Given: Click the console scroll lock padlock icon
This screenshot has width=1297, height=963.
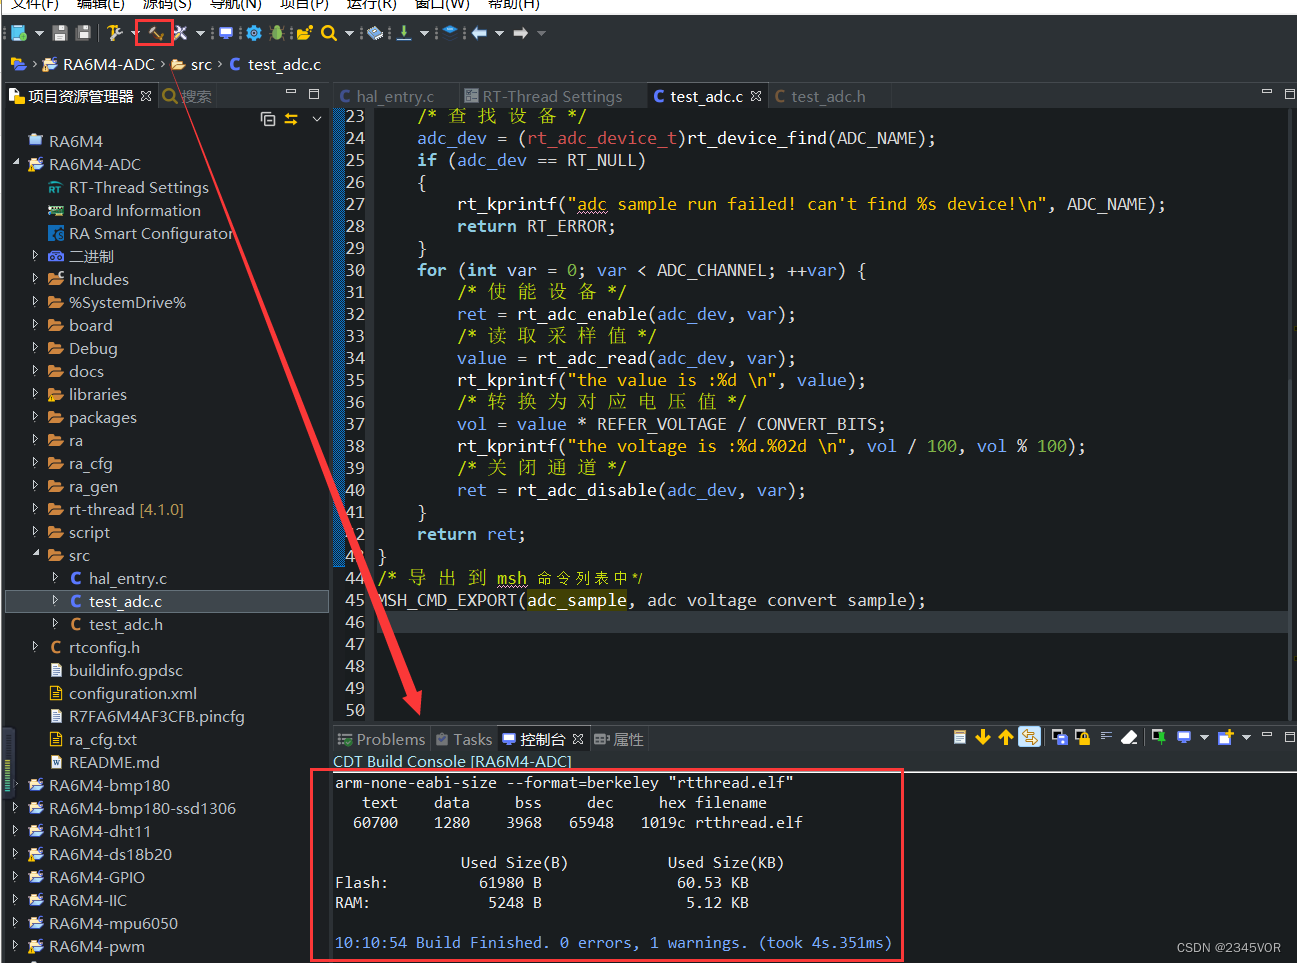Looking at the screenshot, I should (1082, 738).
